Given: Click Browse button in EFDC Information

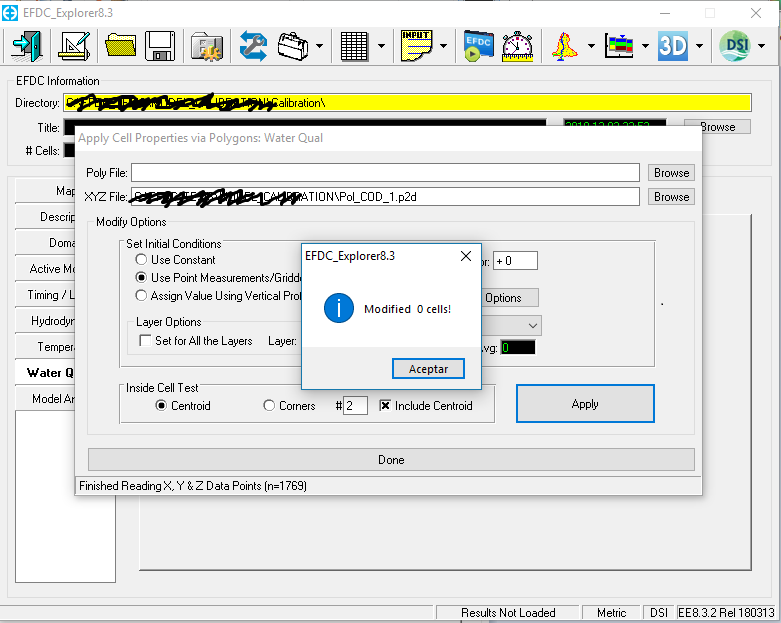Looking at the screenshot, I should [717, 127].
